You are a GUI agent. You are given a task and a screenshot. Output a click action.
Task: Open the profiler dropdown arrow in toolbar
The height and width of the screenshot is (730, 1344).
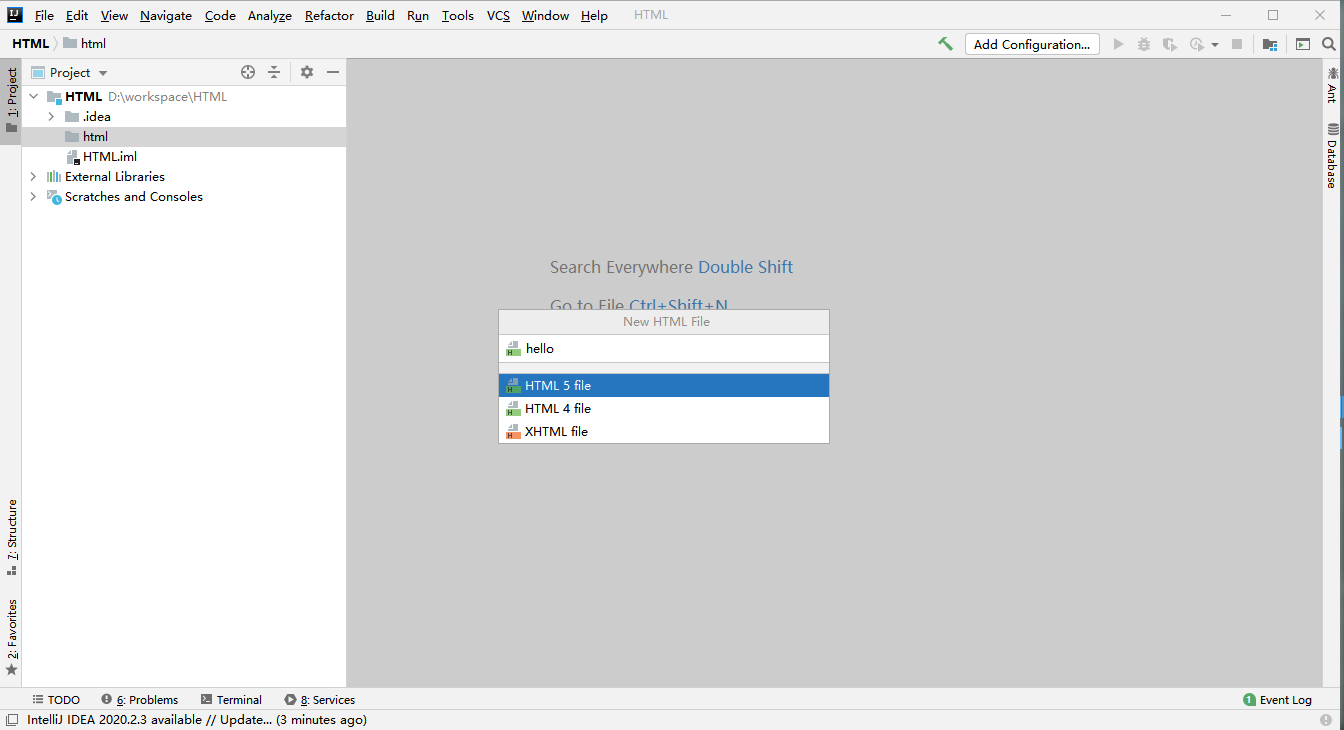[1215, 45]
